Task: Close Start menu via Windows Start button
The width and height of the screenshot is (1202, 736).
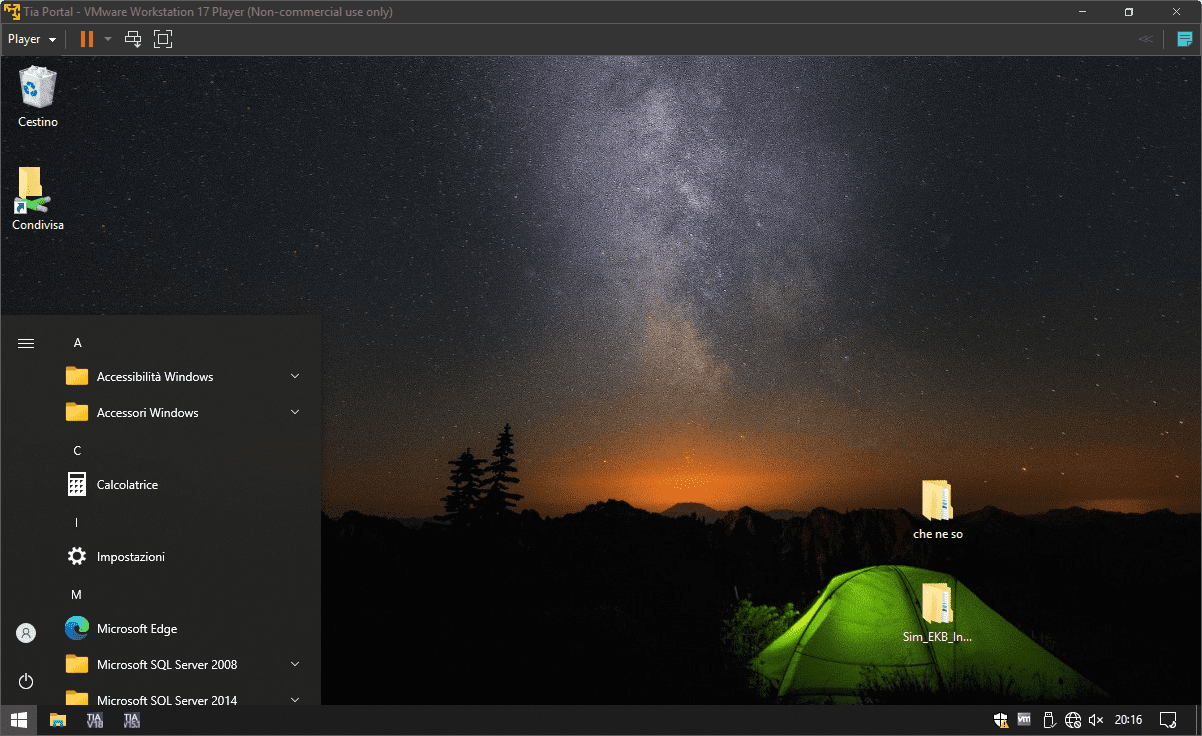Action: click(18, 720)
